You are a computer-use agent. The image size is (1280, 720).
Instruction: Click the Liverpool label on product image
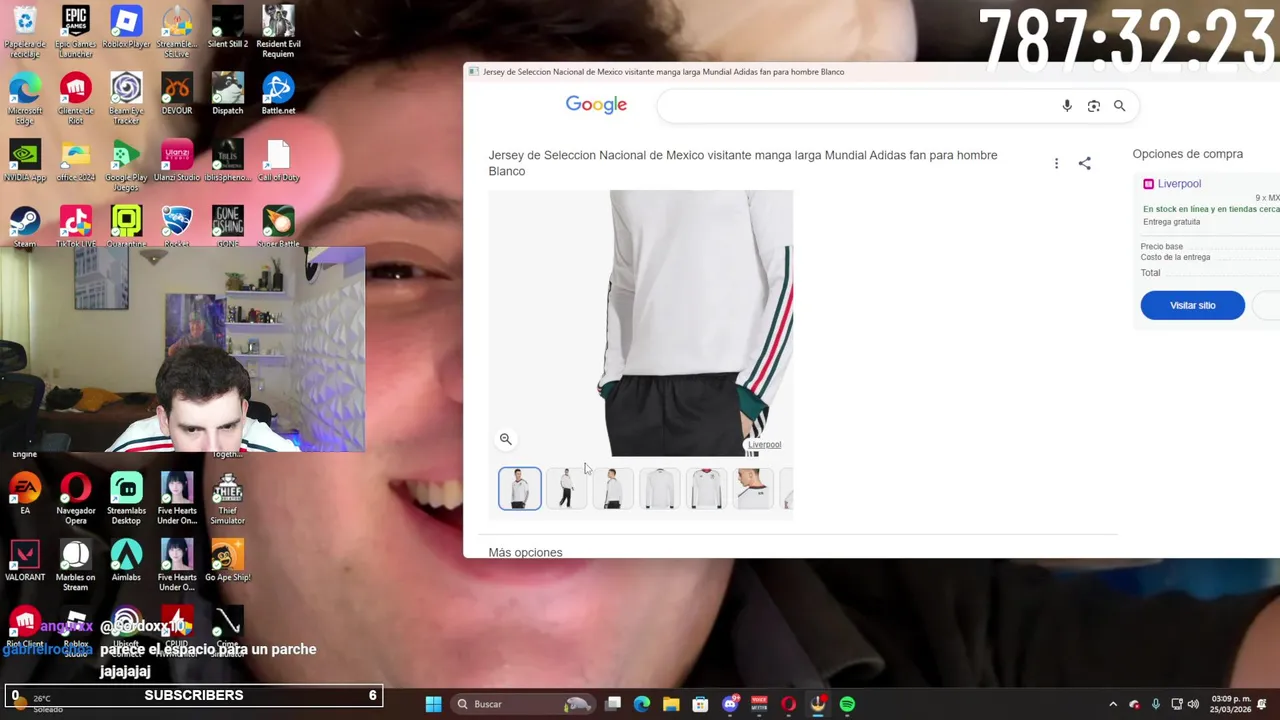pos(764,445)
